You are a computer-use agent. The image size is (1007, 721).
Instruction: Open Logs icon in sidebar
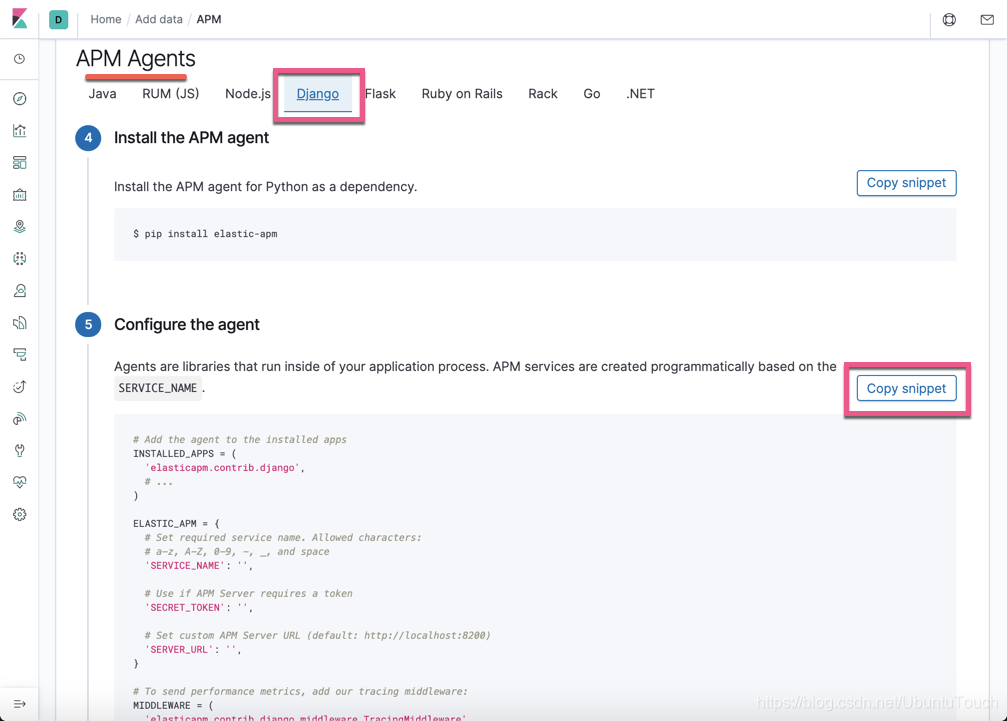click(20, 322)
